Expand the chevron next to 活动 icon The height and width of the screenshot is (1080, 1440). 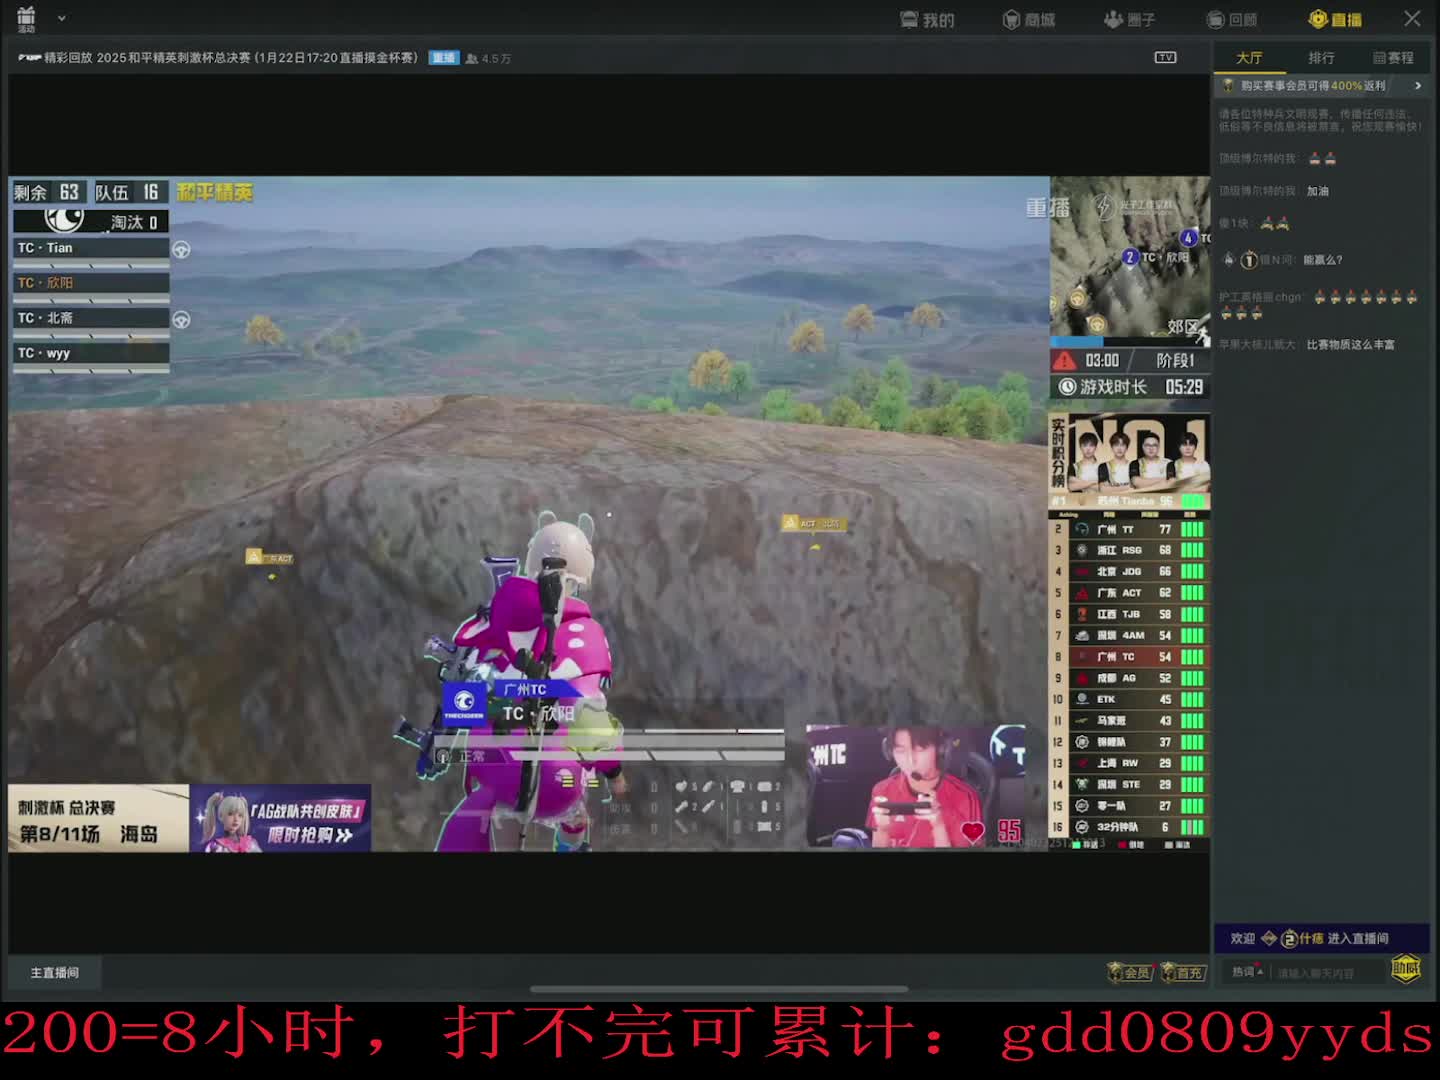(x=62, y=18)
